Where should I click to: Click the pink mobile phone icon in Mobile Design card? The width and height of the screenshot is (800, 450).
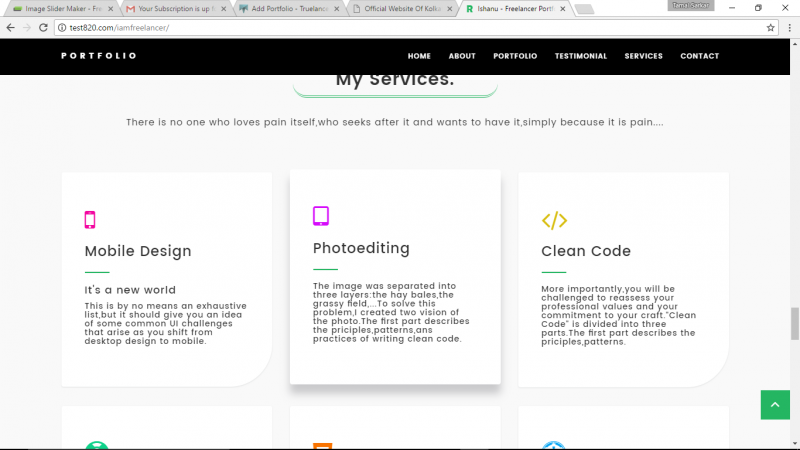tap(90, 220)
